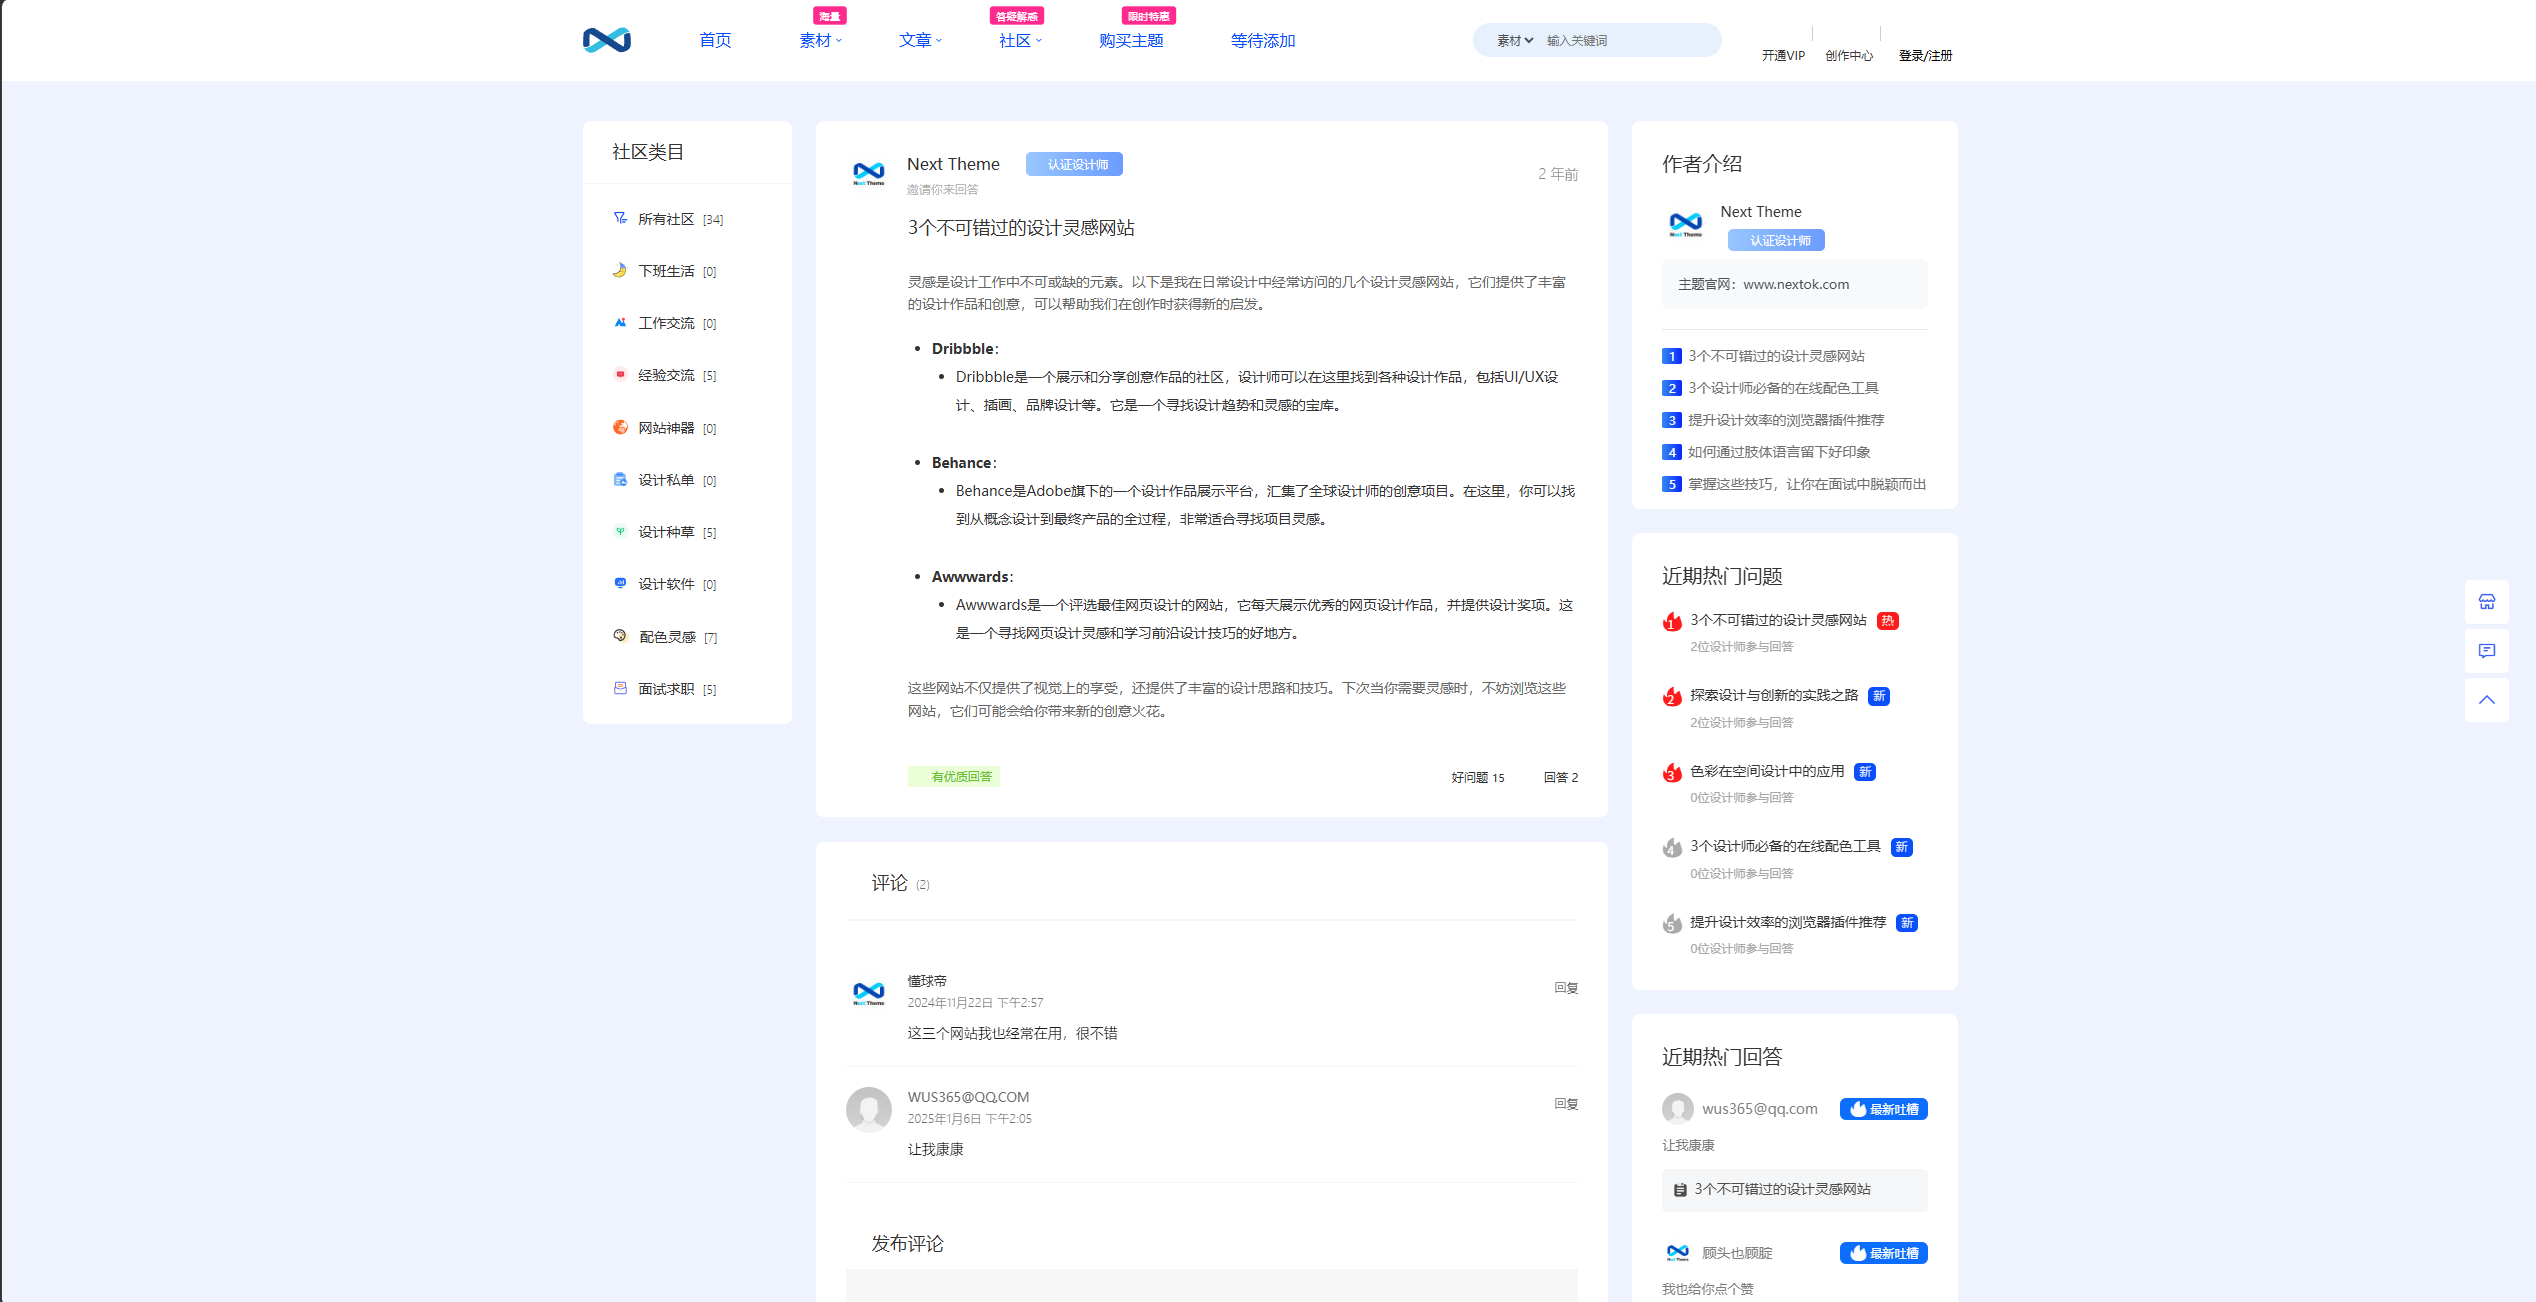
Task: Expand the 文章 navigation dropdown
Action: pos(920,40)
